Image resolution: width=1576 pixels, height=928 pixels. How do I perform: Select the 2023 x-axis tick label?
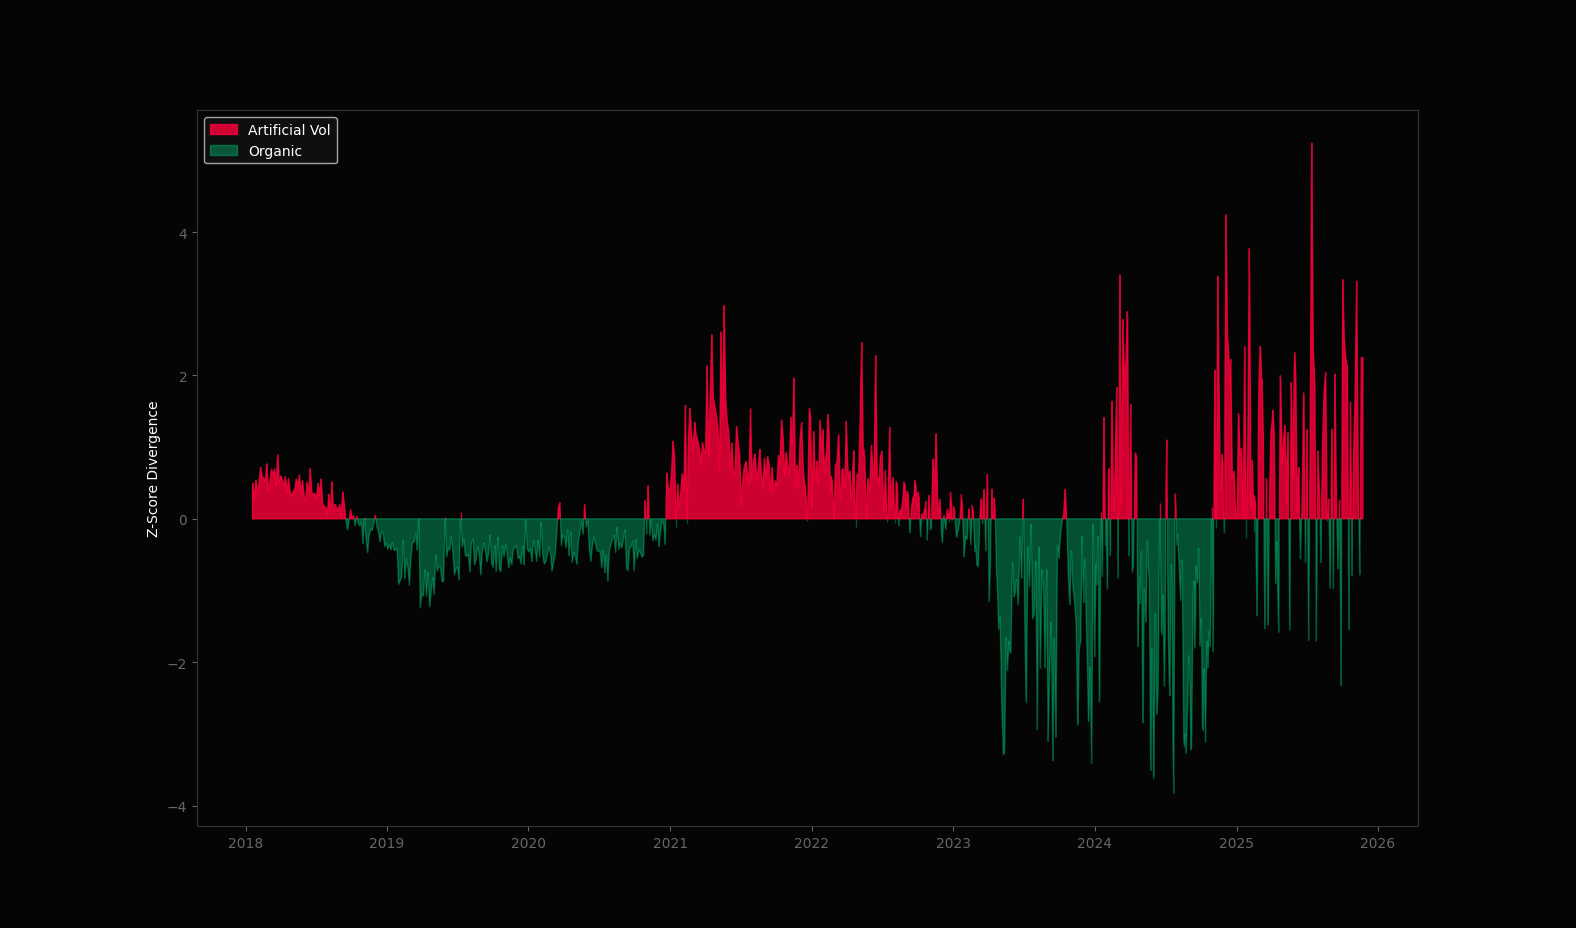953,843
